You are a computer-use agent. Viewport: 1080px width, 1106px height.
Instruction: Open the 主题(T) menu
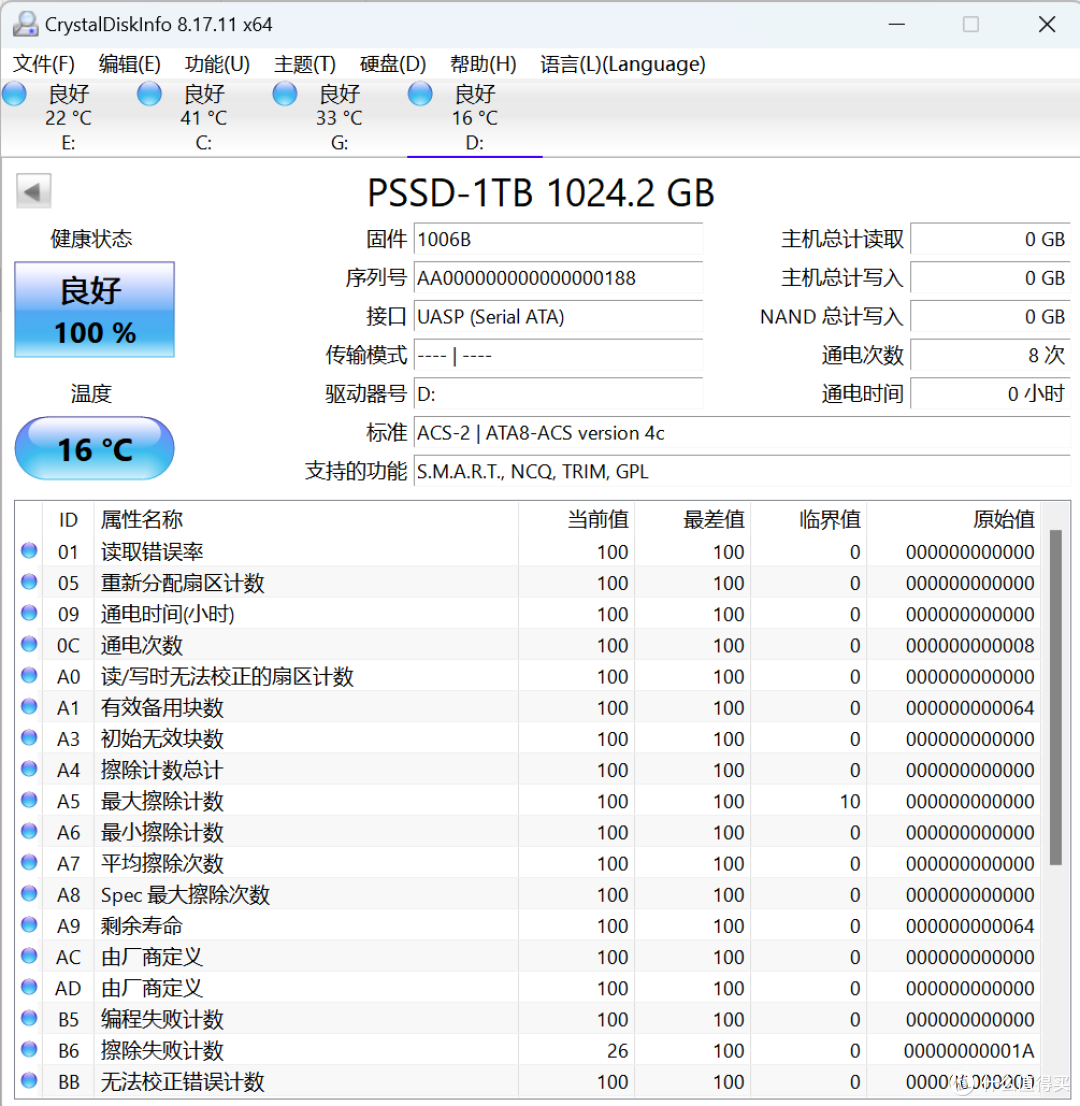(305, 64)
